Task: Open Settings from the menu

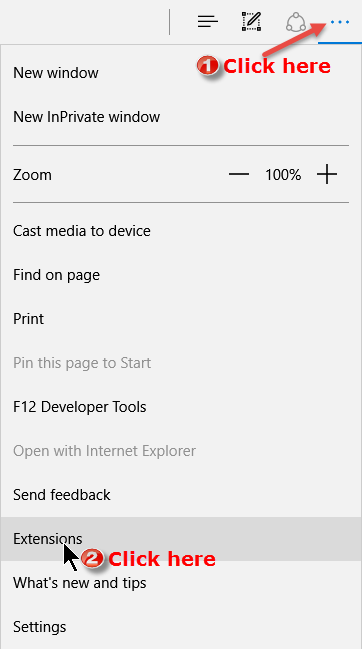Action: [181, 627]
